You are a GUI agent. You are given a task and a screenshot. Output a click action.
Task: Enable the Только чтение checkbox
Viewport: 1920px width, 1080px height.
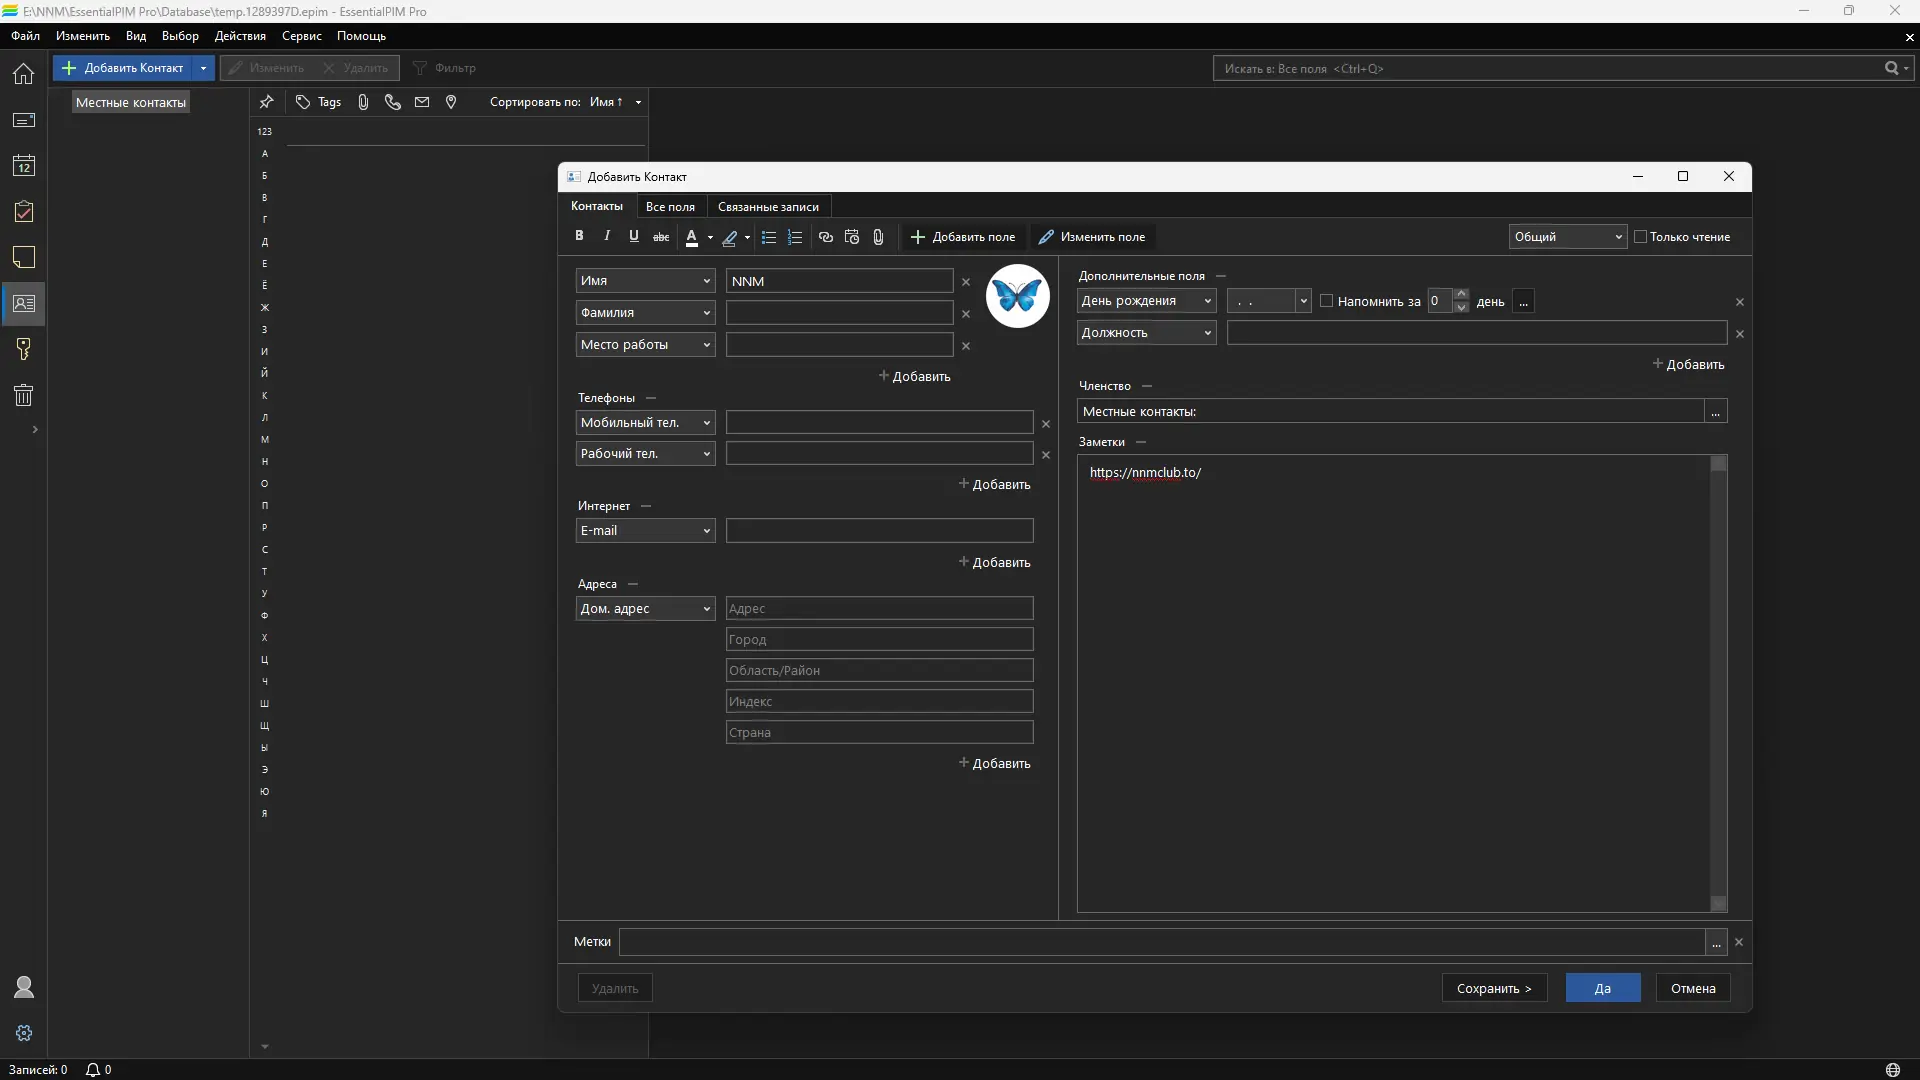click(x=1640, y=237)
